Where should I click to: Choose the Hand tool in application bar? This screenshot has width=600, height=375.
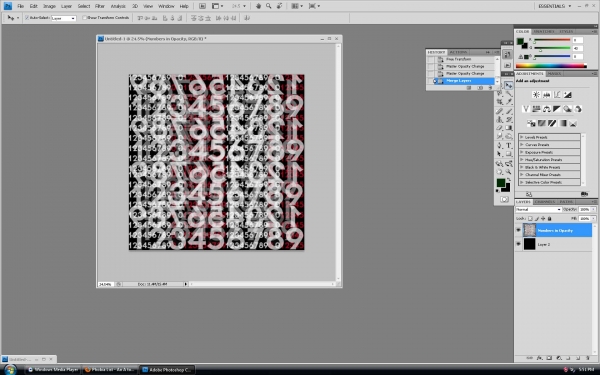[x=258, y=6]
